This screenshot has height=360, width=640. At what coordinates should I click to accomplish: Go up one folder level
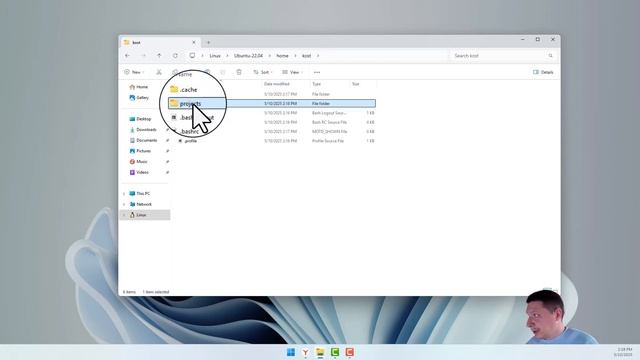pyautogui.click(x=159, y=56)
